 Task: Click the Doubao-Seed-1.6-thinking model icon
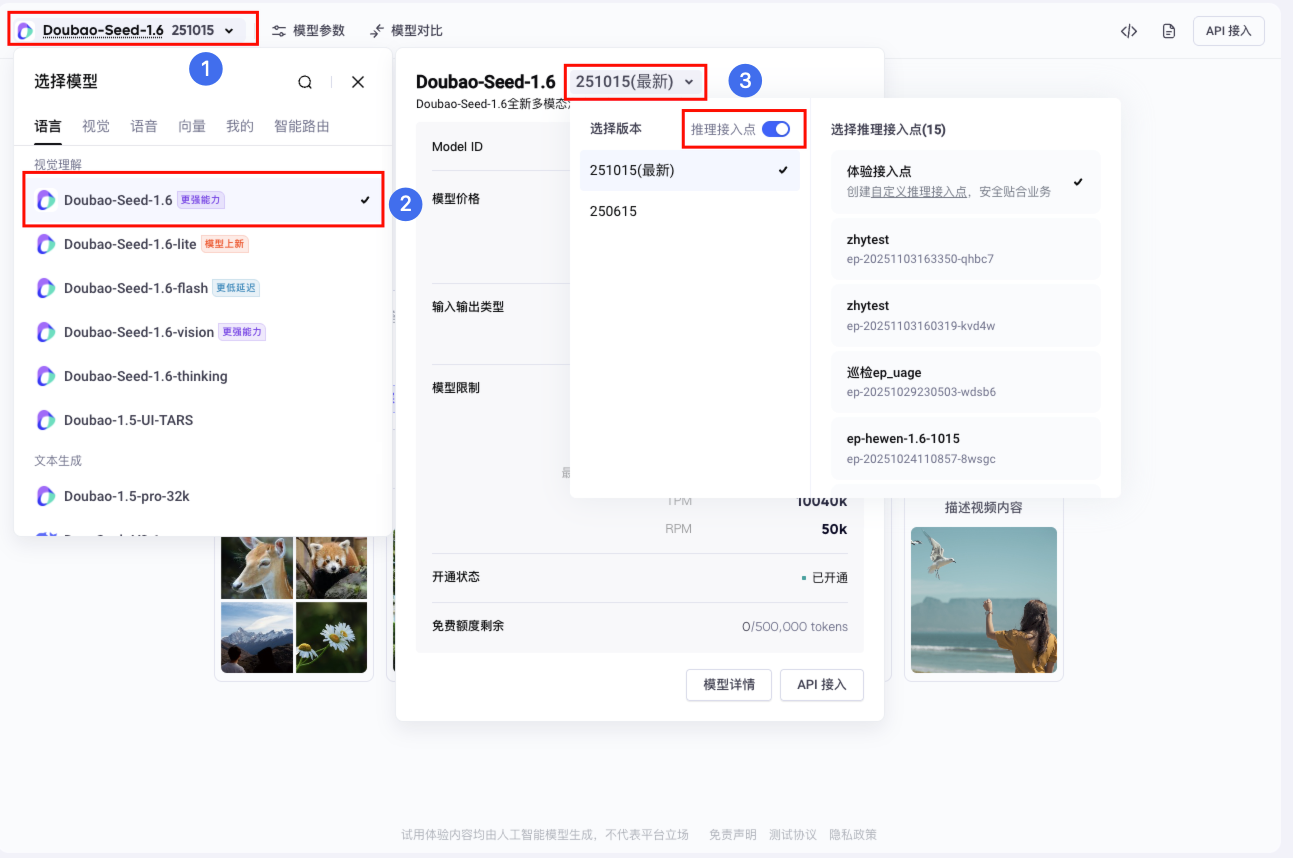point(46,376)
